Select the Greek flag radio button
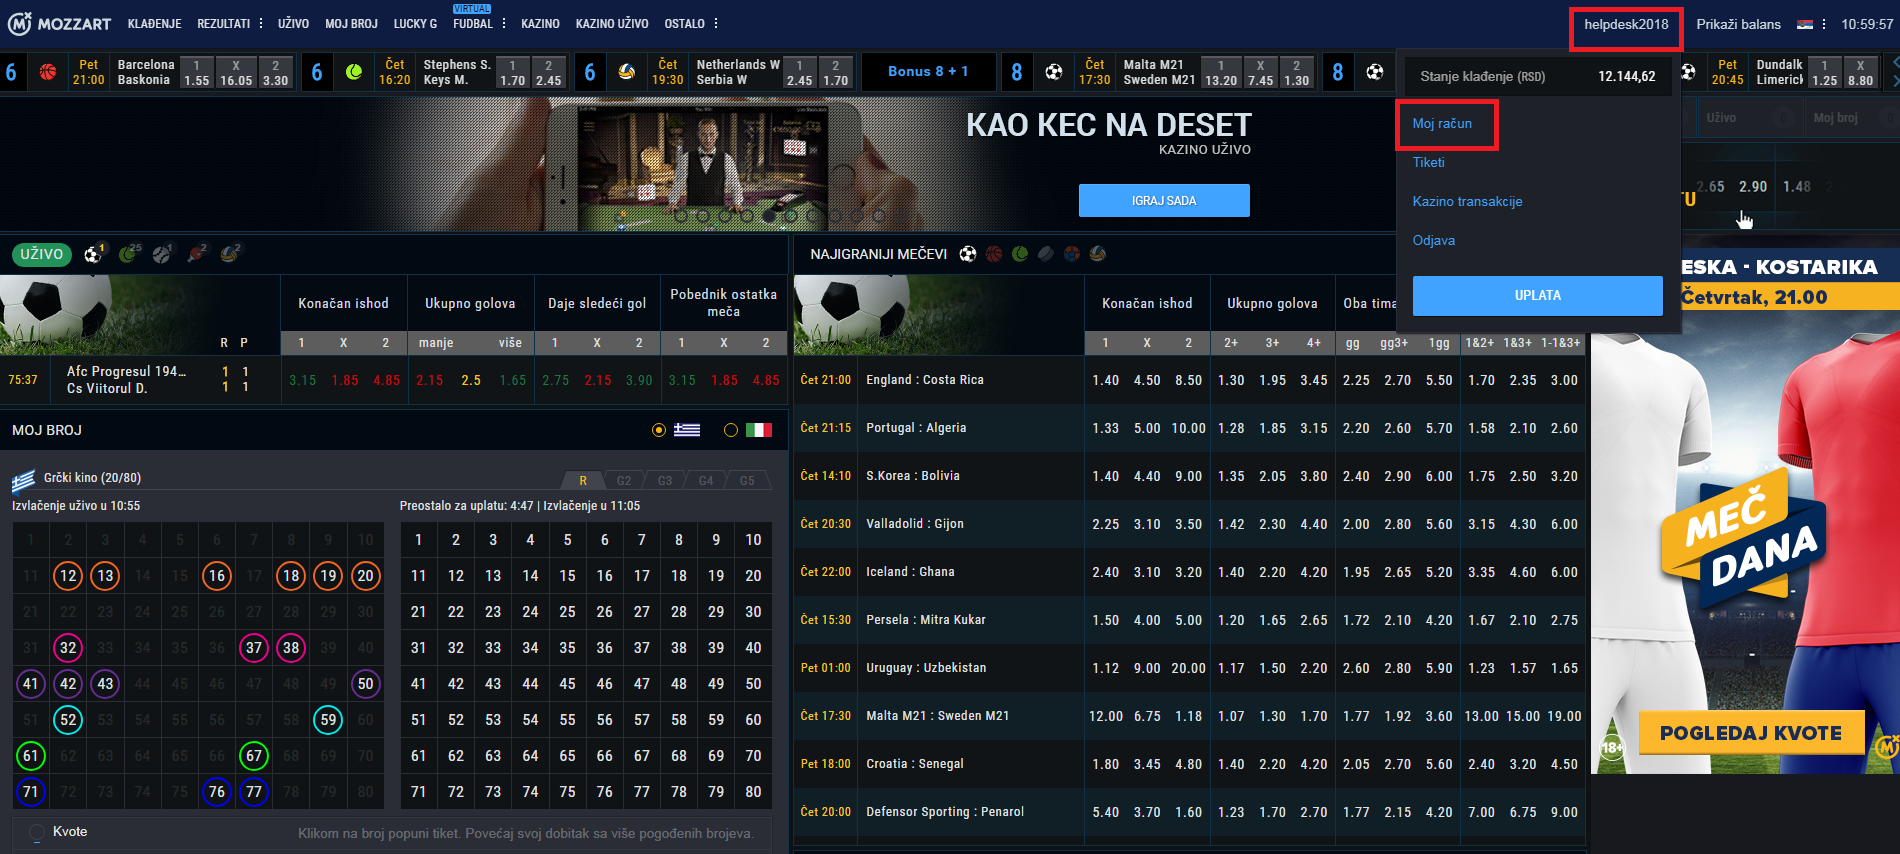The image size is (1900, 854). [x=659, y=430]
